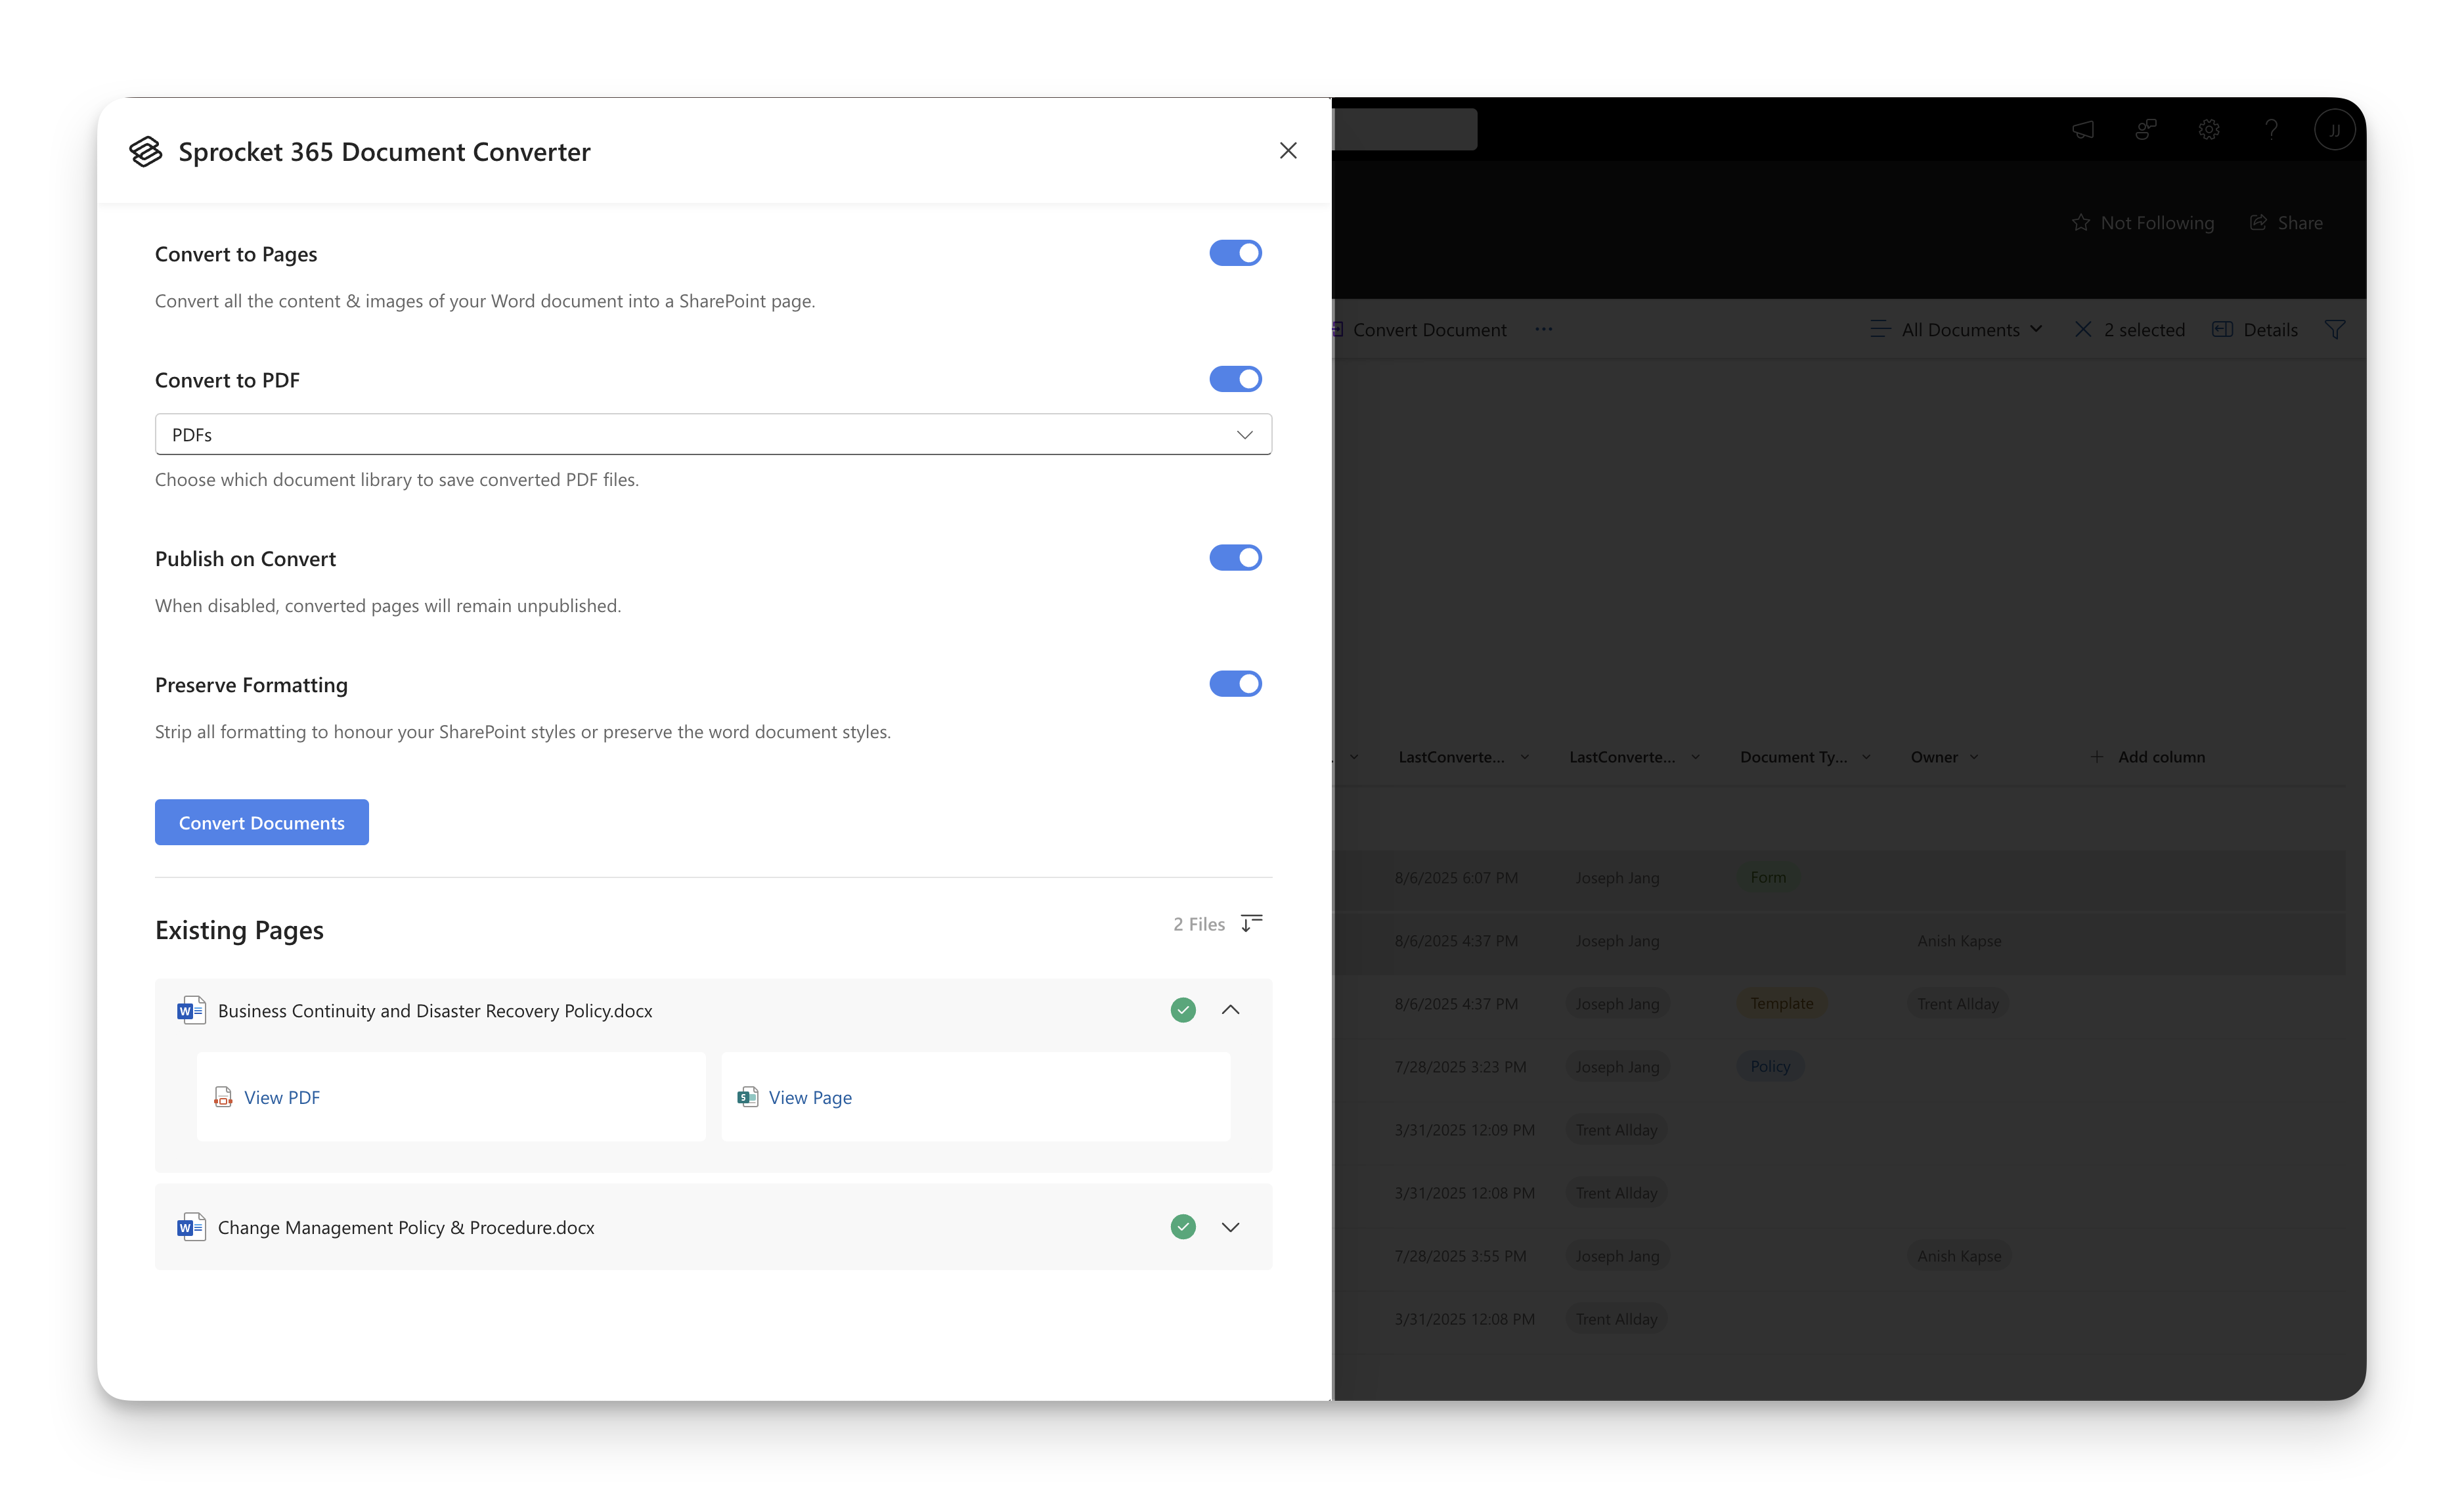Open the View Page link
The image size is (2464, 1498).
[x=810, y=1097]
